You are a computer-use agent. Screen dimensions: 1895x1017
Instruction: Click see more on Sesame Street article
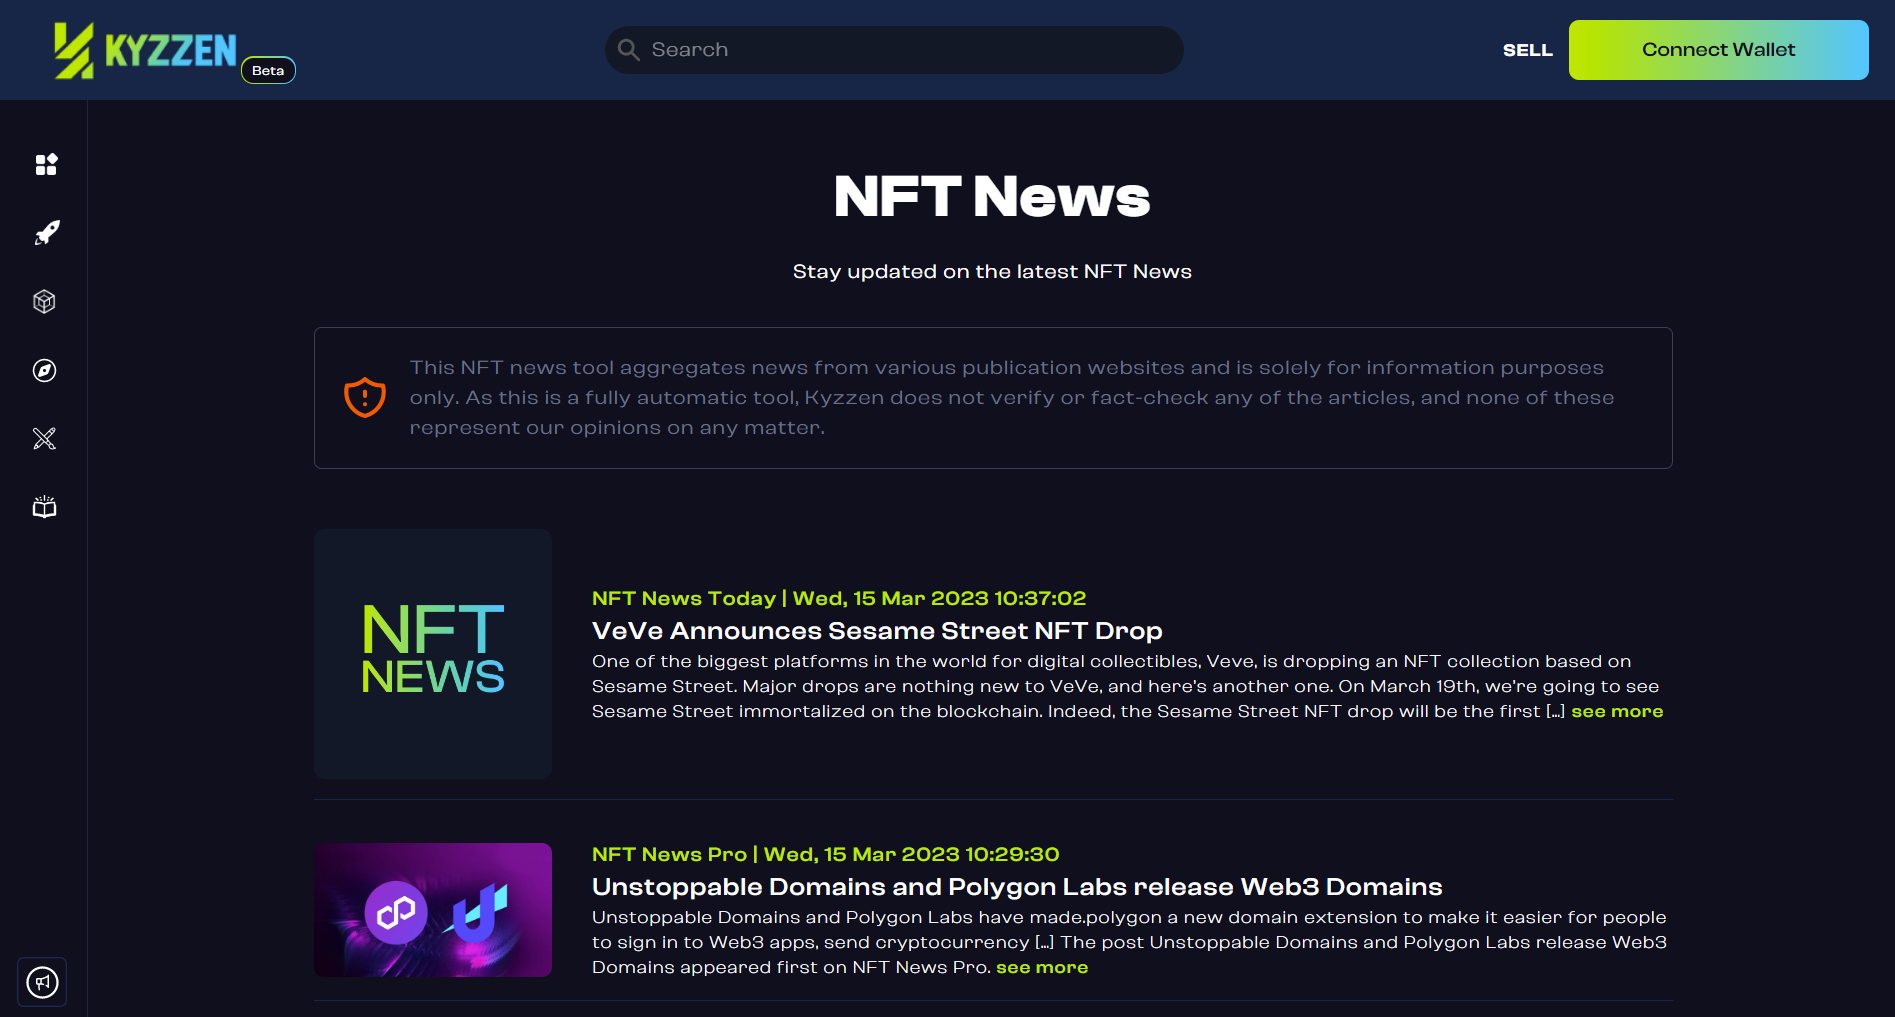coord(1616,711)
